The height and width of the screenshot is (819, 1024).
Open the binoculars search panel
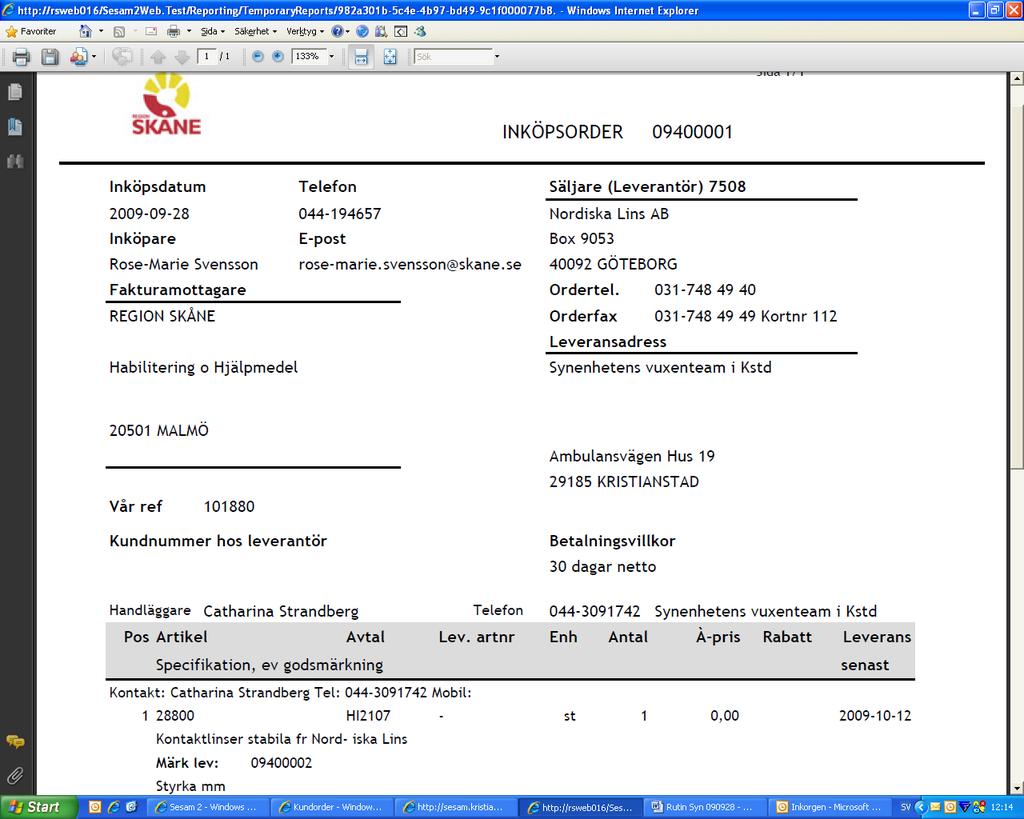(x=15, y=161)
